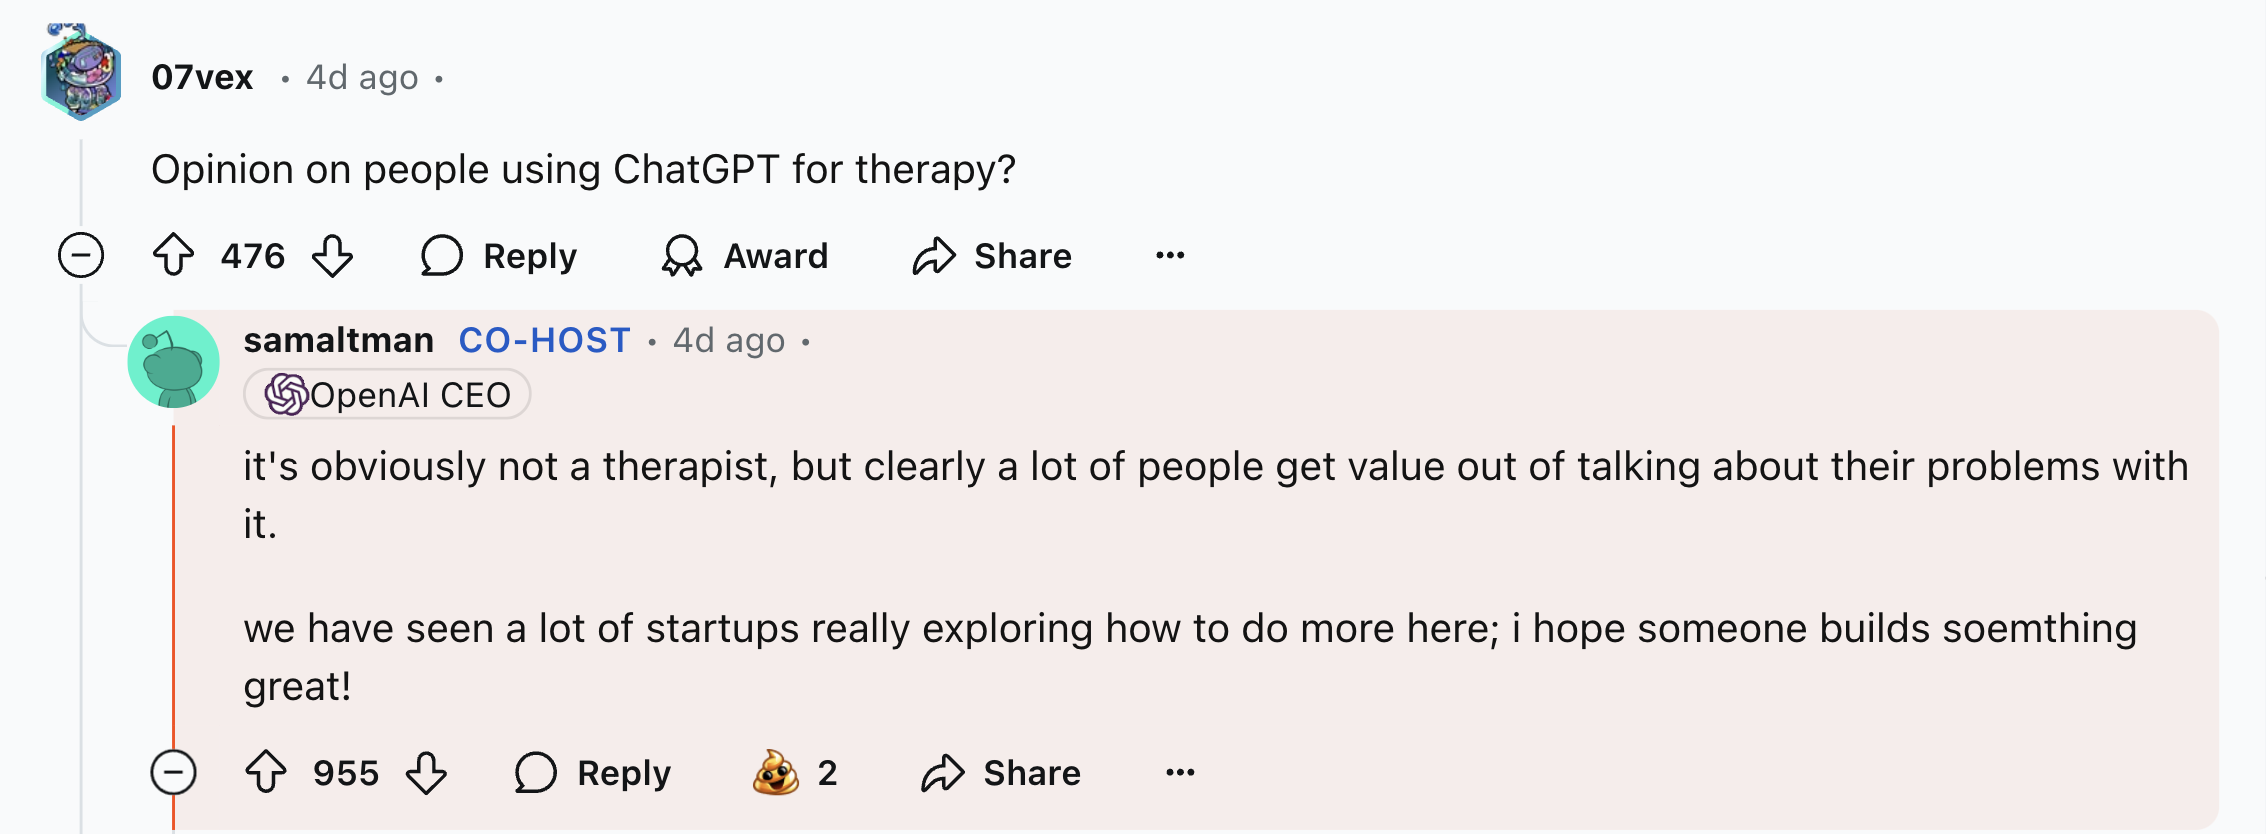Viewport: 2266px width, 834px height.
Task: Click the Award icon on the question
Action: pyautogui.click(x=684, y=255)
